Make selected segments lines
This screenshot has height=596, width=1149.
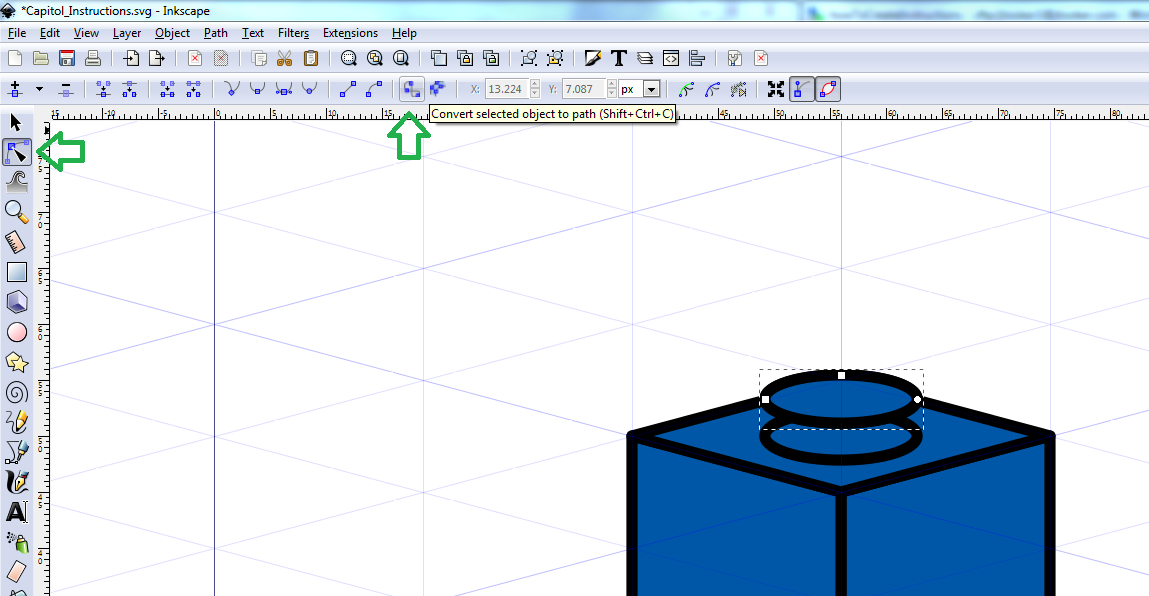[x=348, y=89]
